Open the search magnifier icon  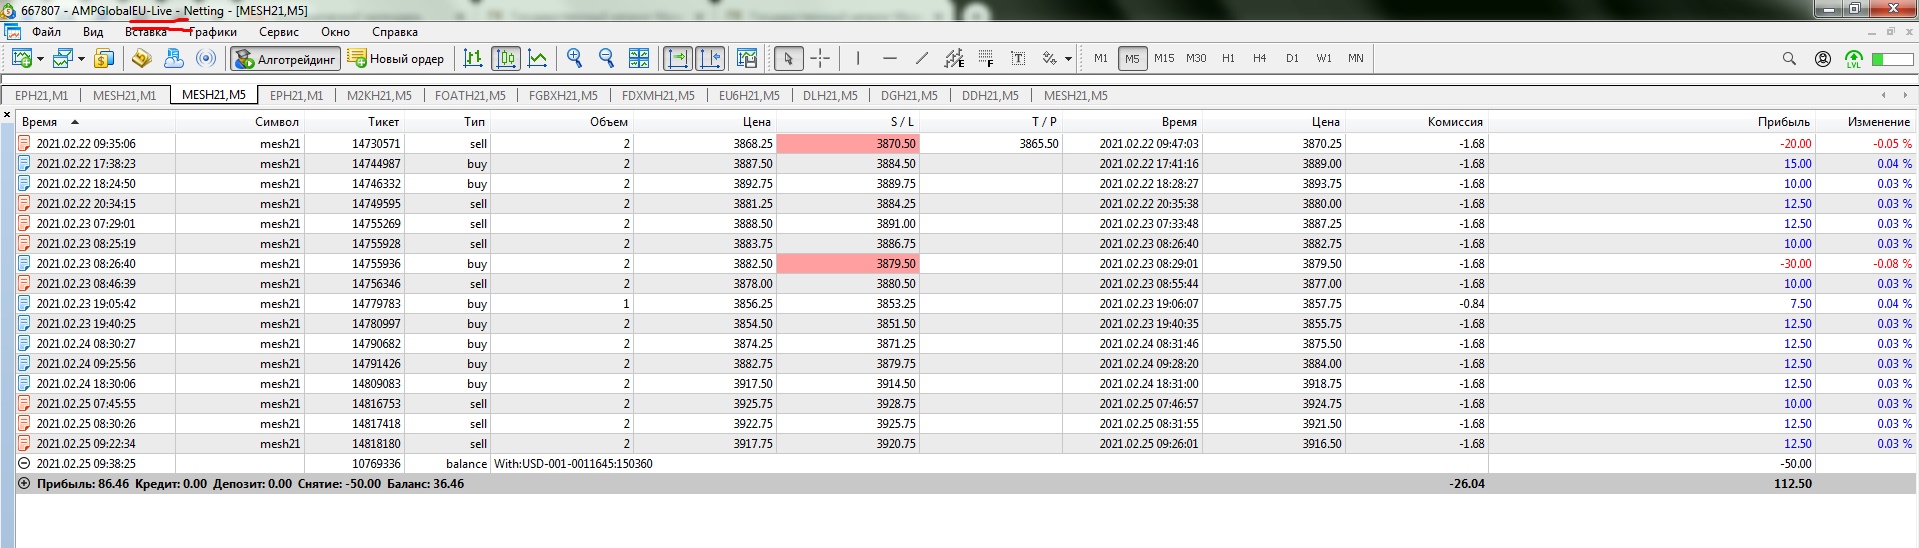click(x=1790, y=59)
